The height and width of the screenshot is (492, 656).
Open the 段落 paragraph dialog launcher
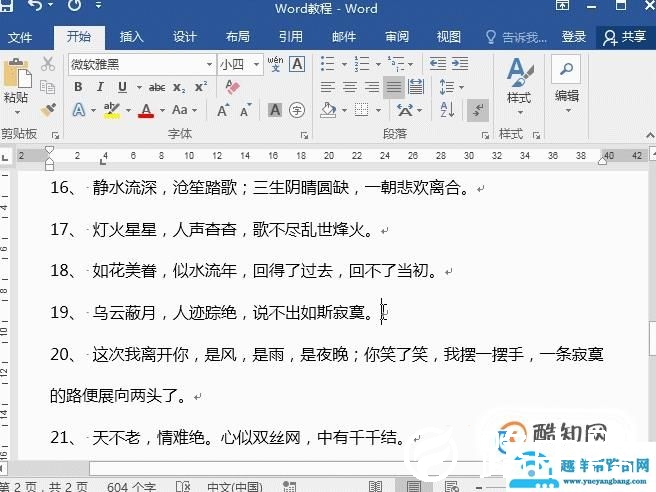485,135
